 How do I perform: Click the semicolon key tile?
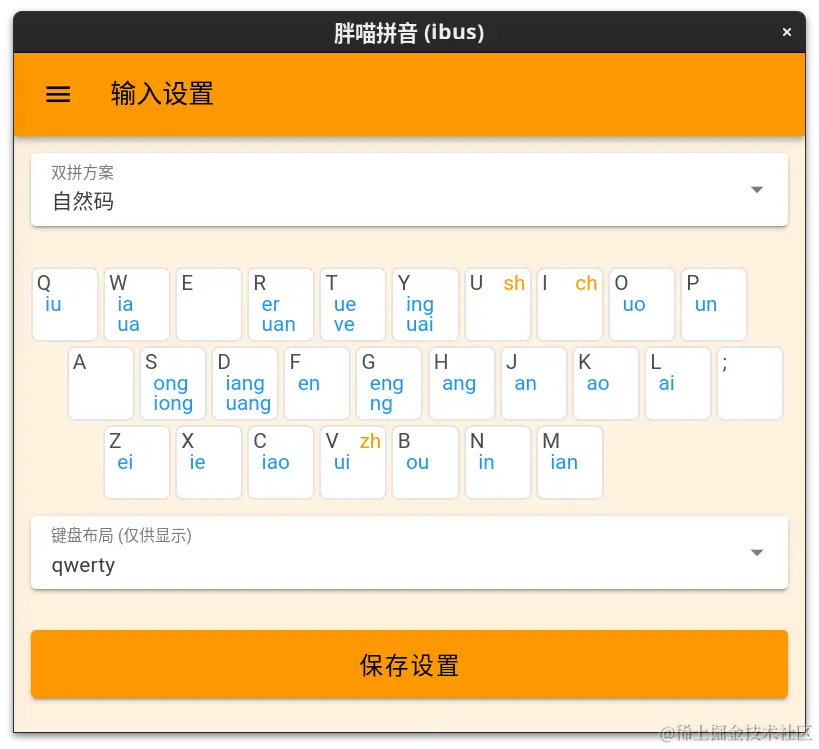point(749,383)
